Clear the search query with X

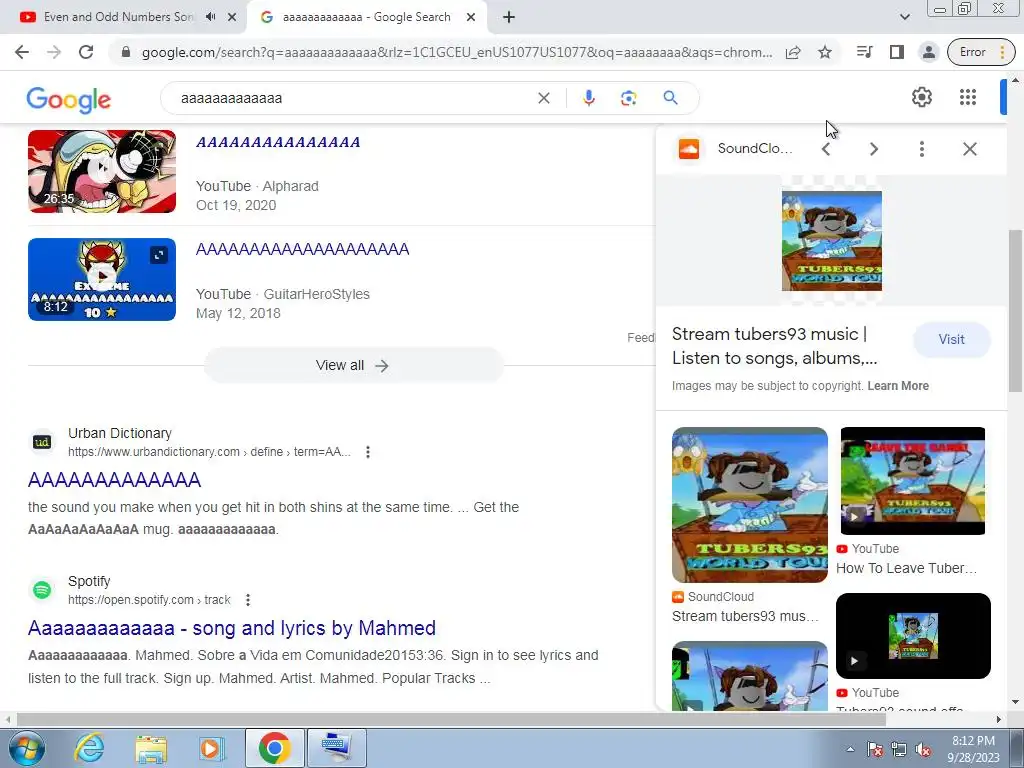pyautogui.click(x=543, y=98)
